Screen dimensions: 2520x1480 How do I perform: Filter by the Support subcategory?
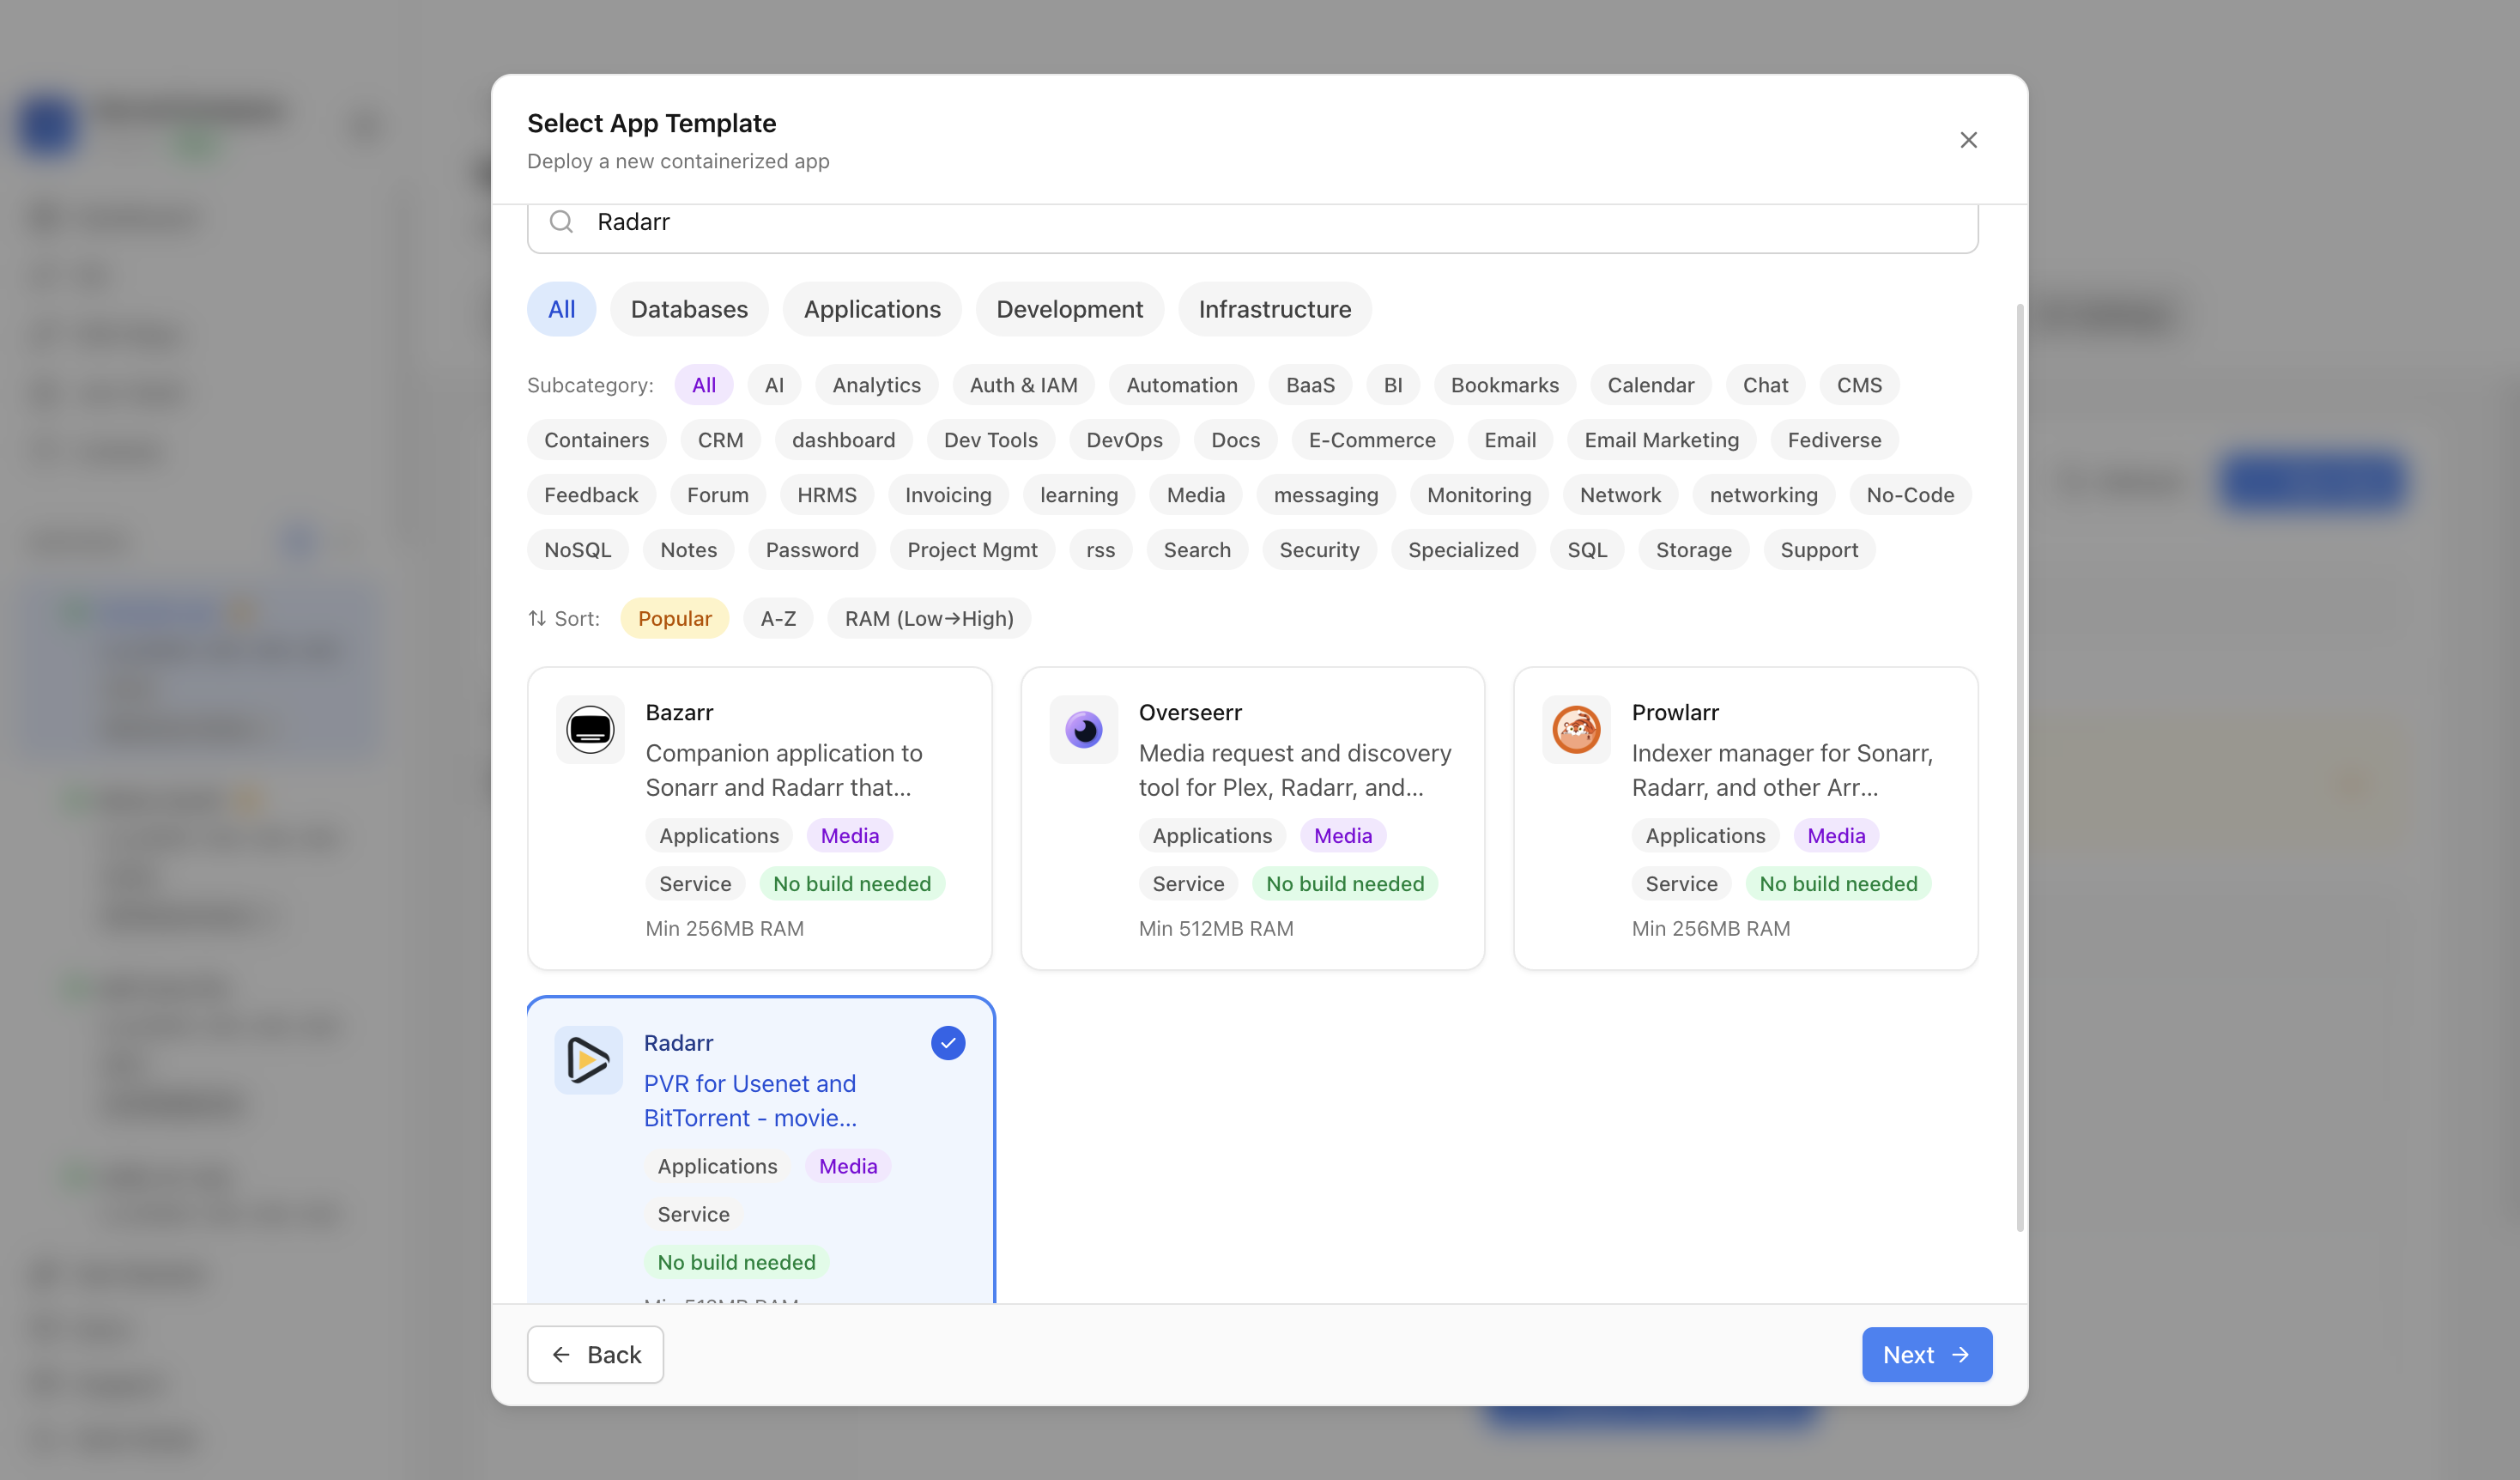coord(1819,550)
